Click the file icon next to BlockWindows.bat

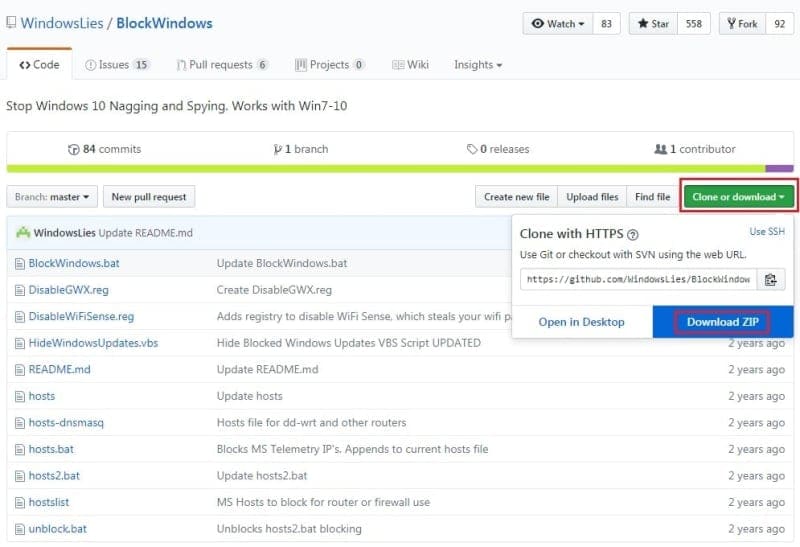click(20, 263)
